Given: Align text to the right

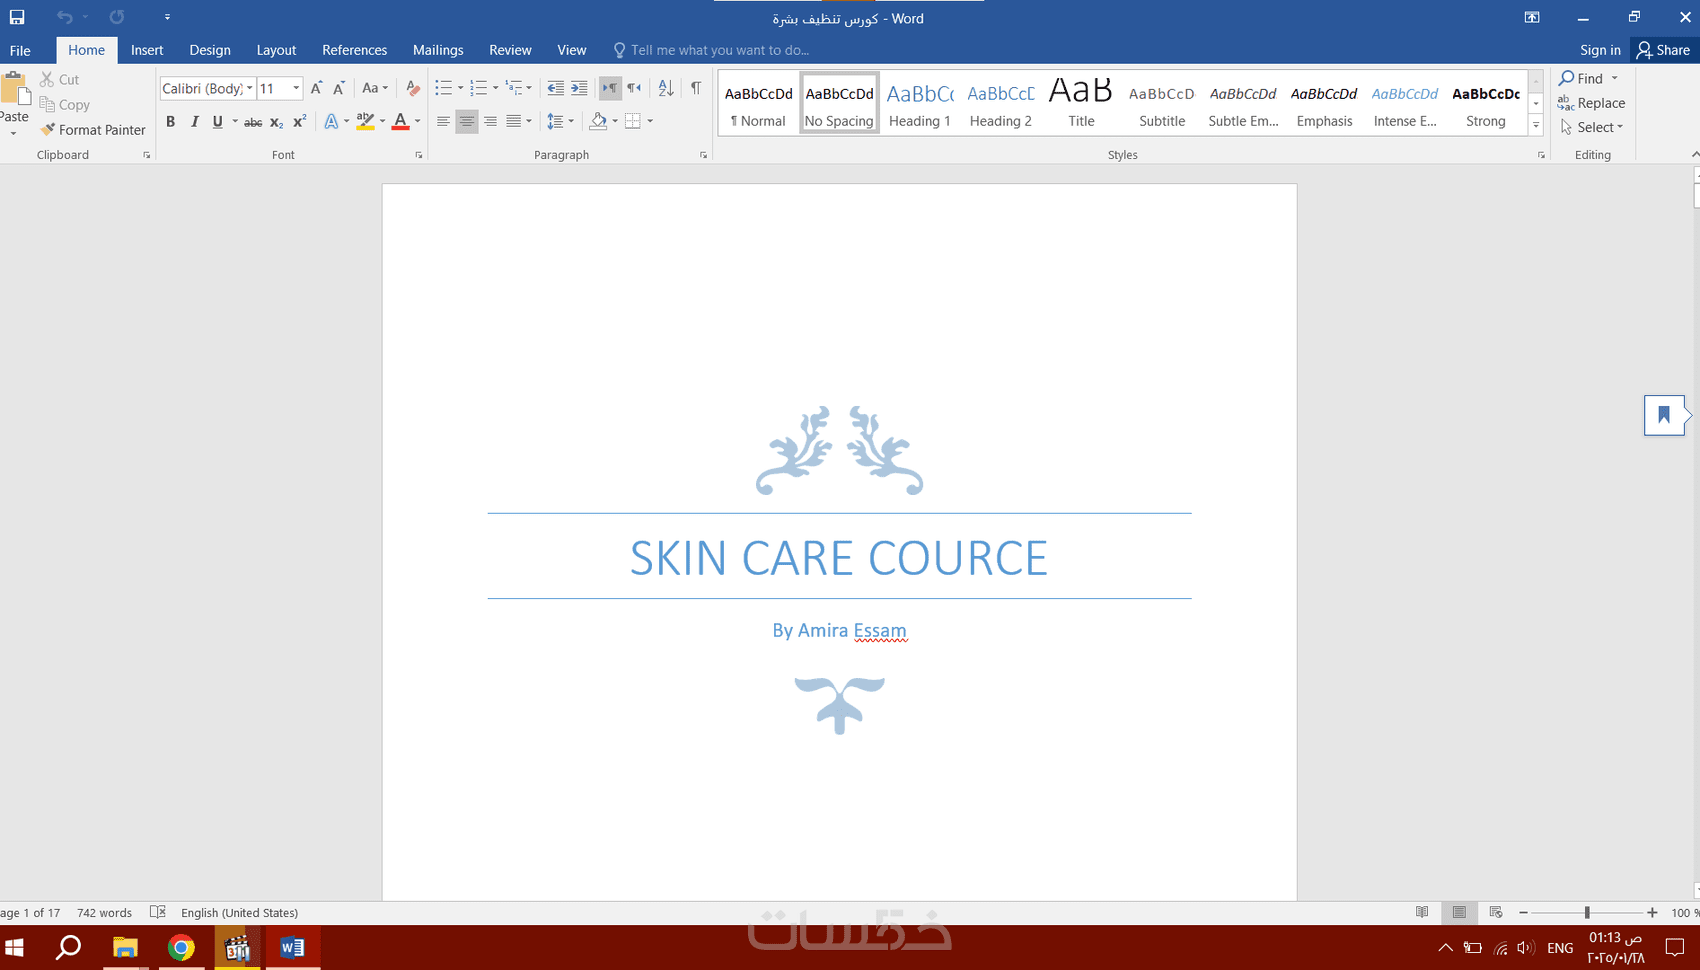Looking at the screenshot, I should tap(490, 122).
